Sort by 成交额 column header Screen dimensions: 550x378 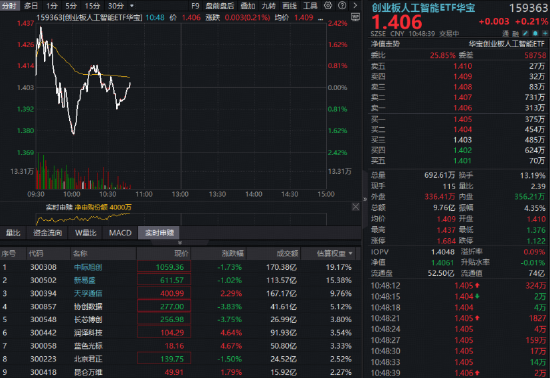pyautogui.click(x=287, y=253)
